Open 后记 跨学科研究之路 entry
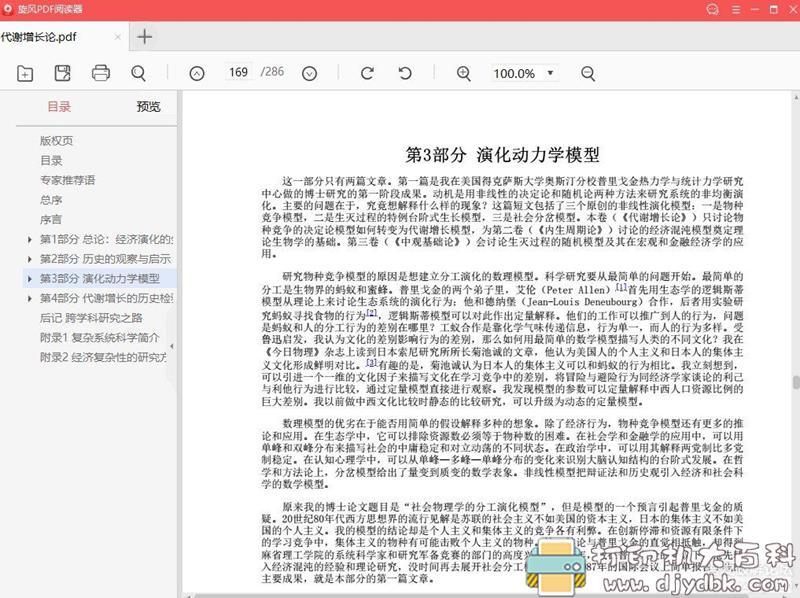This screenshot has width=800, height=598. (91, 318)
